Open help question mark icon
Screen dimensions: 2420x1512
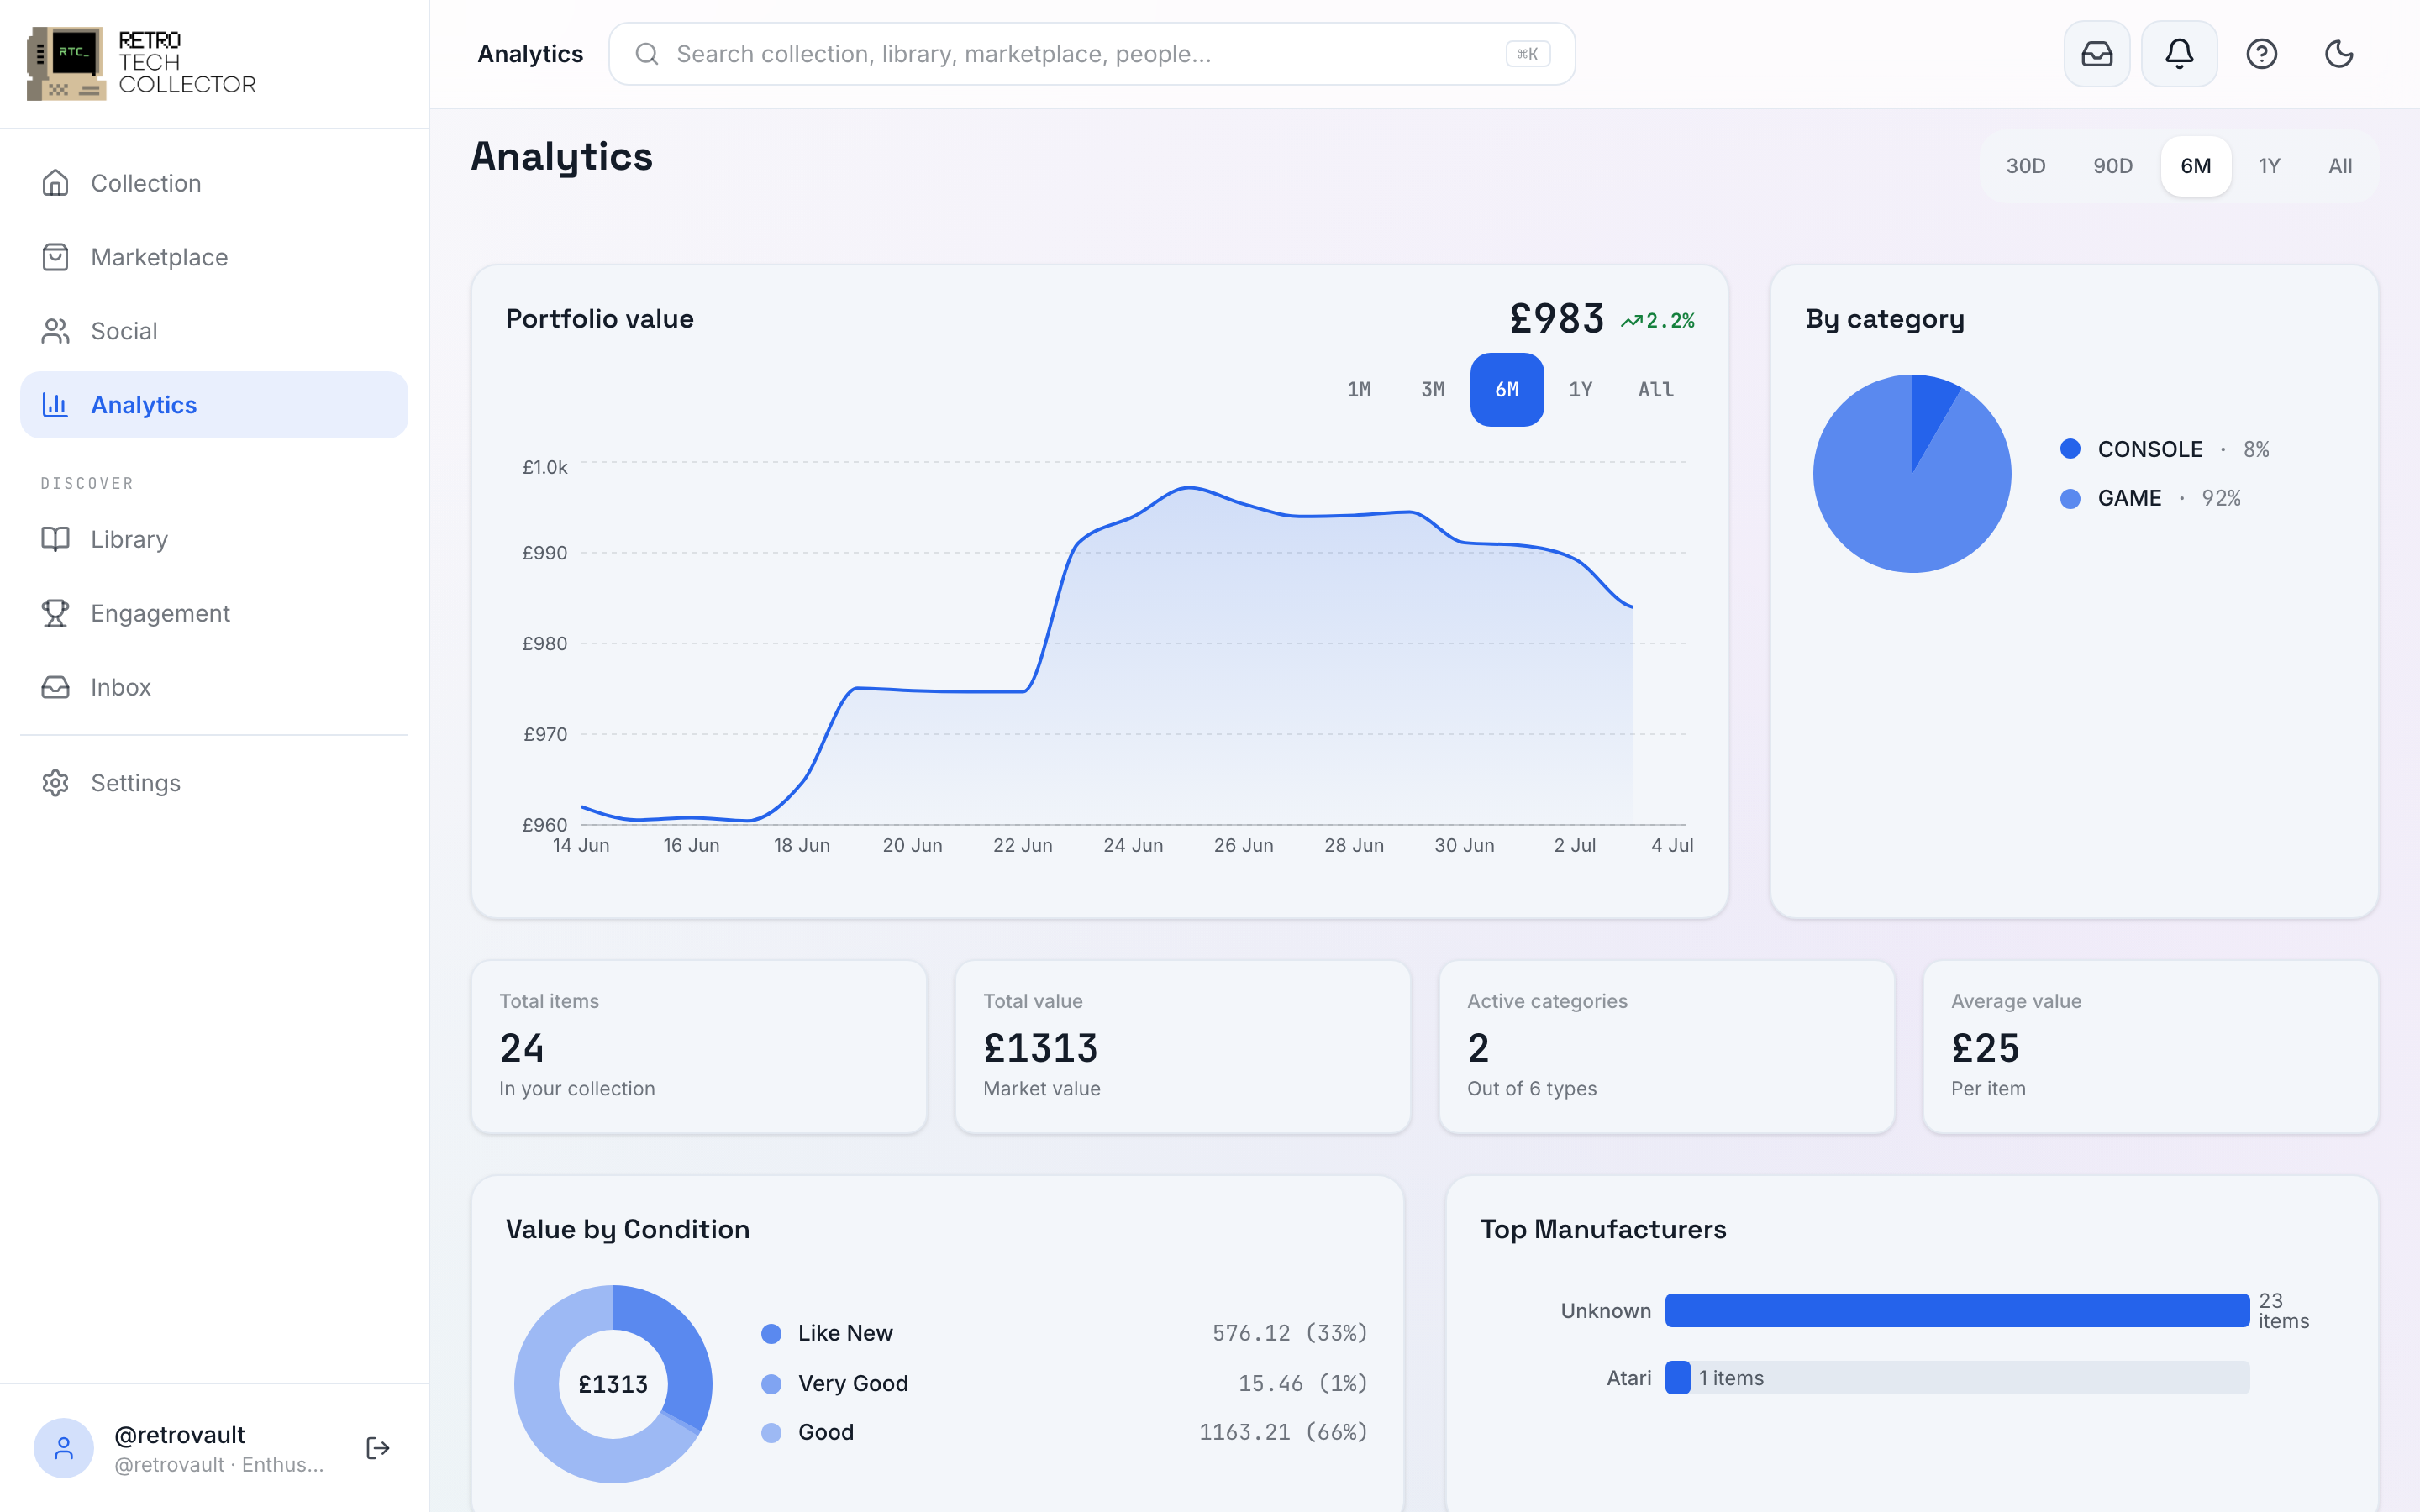[2261, 54]
